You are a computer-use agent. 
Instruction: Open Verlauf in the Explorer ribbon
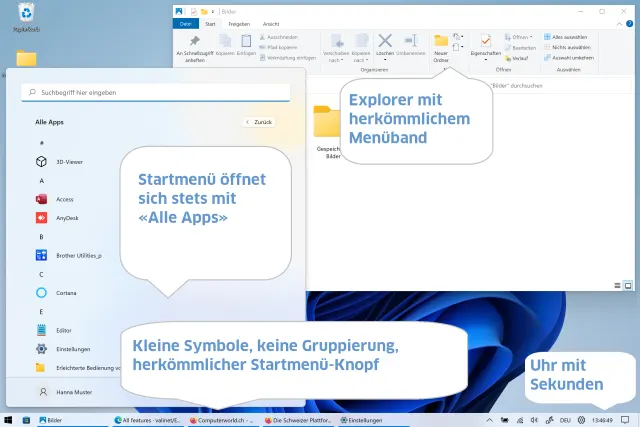pyautogui.click(x=517, y=58)
